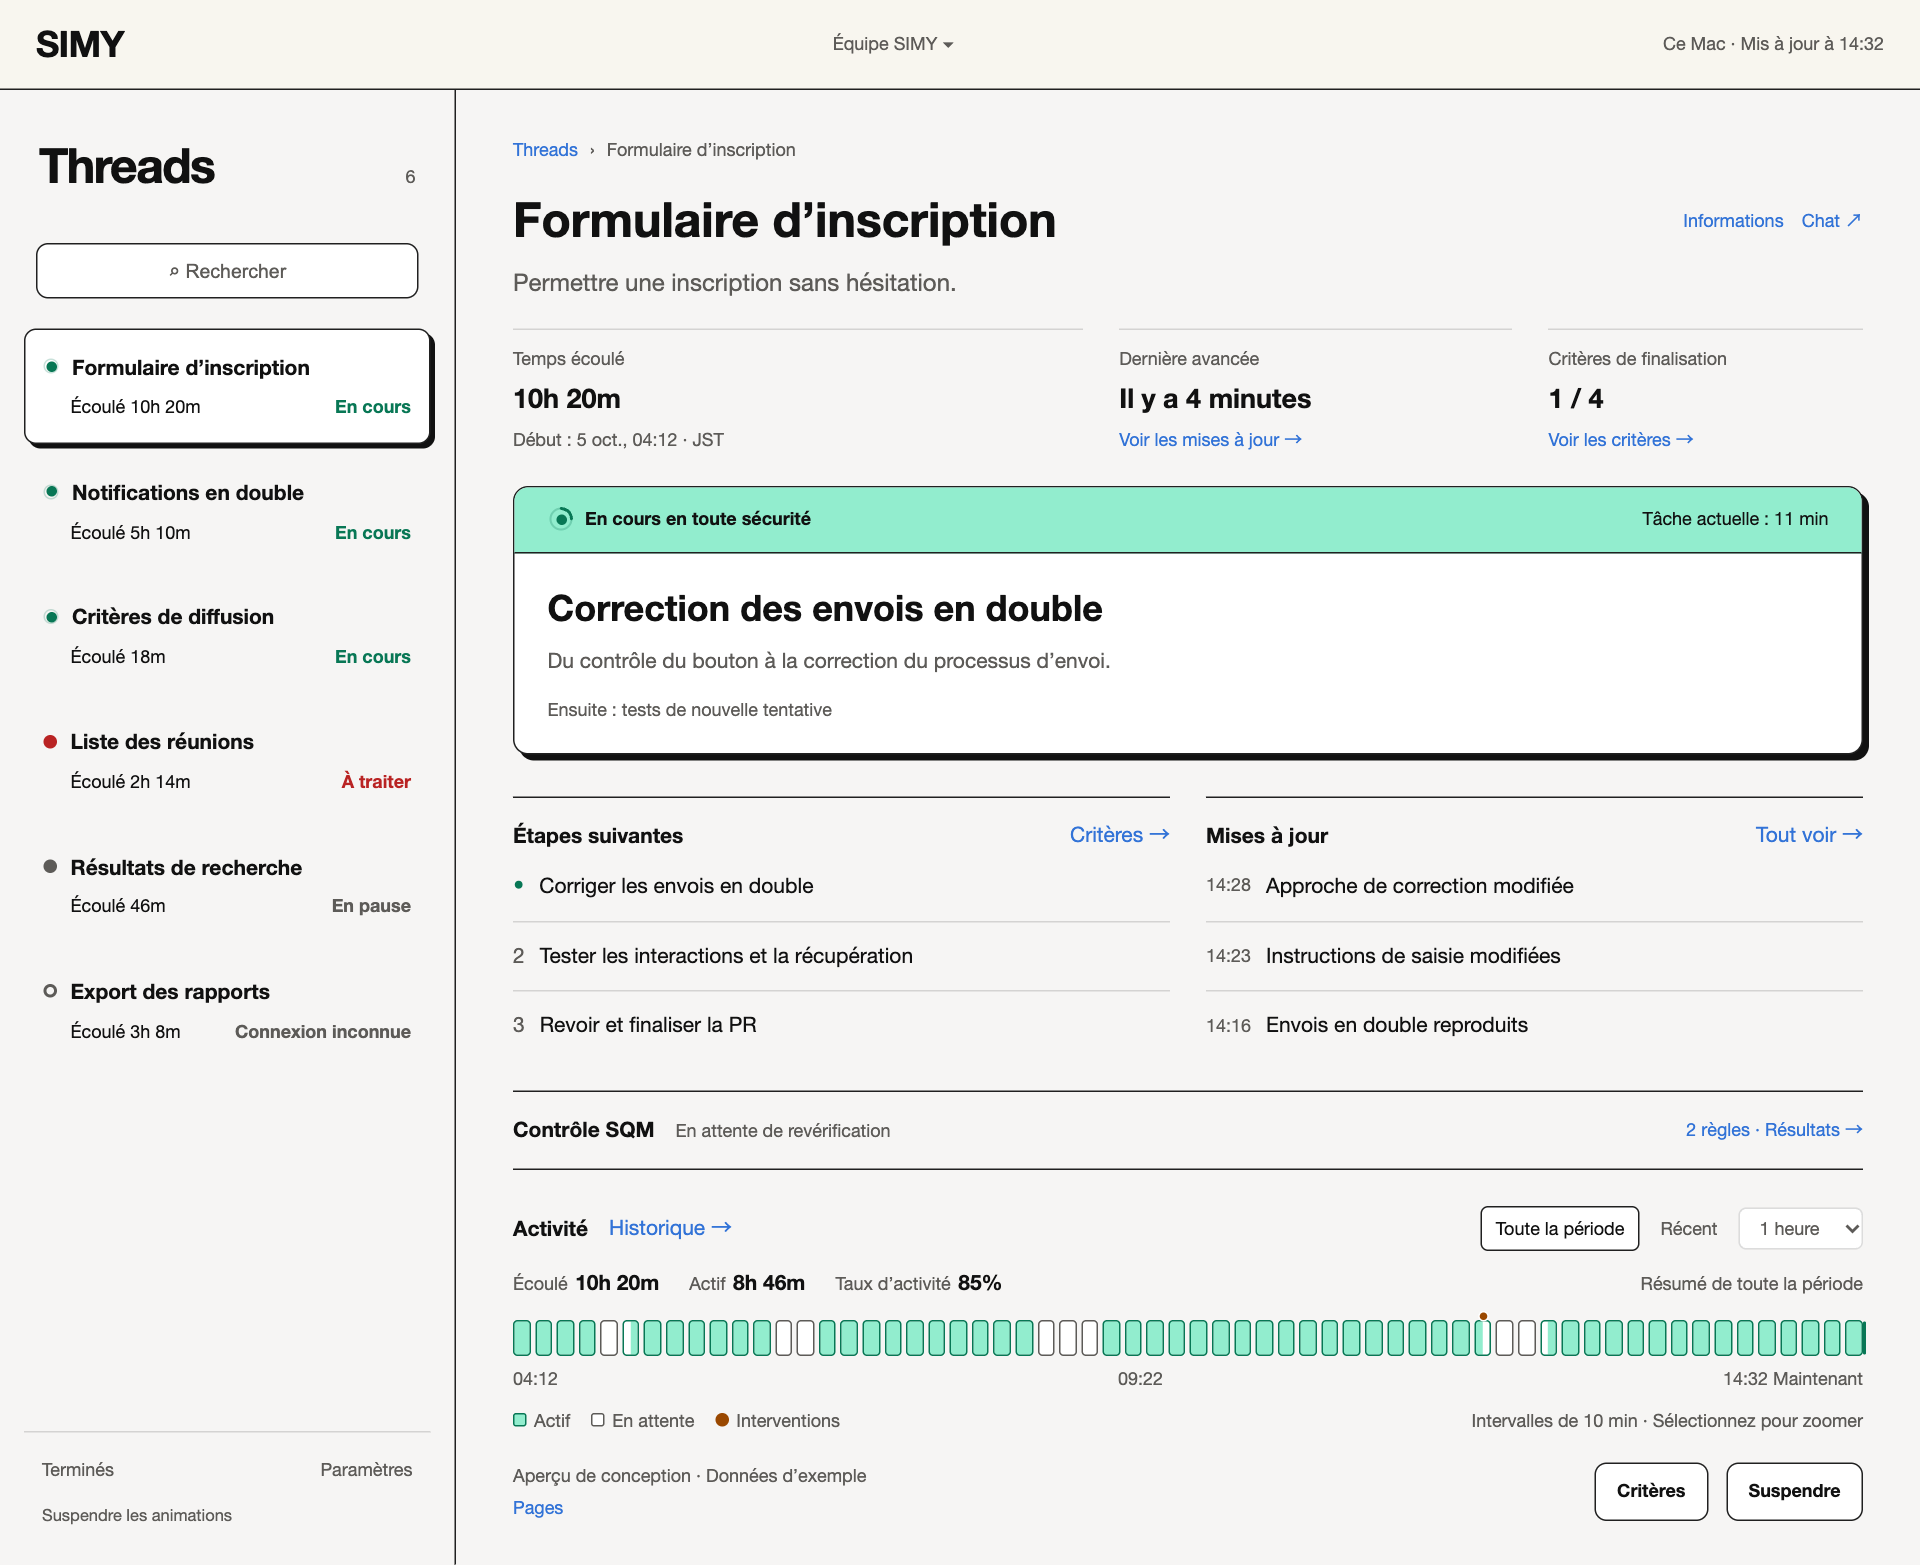The width and height of the screenshot is (1920, 1565).
Task: Select step Tester les interactions et la récupération
Action: click(x=841, y=956)
